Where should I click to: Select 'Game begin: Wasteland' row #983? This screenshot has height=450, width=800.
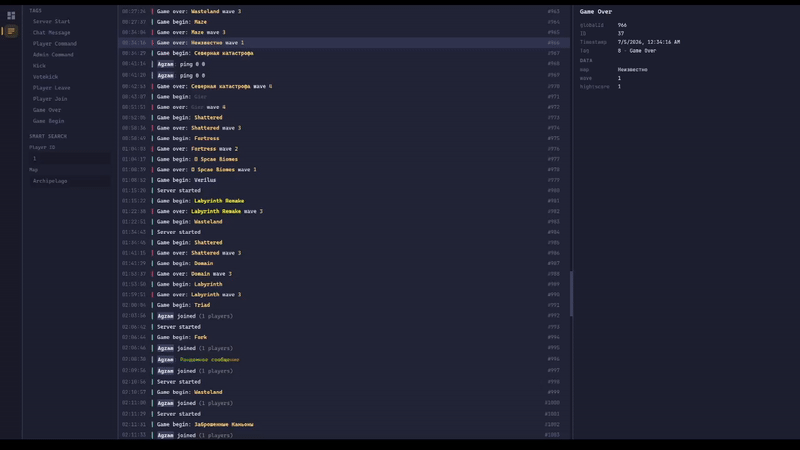[344, 222]
